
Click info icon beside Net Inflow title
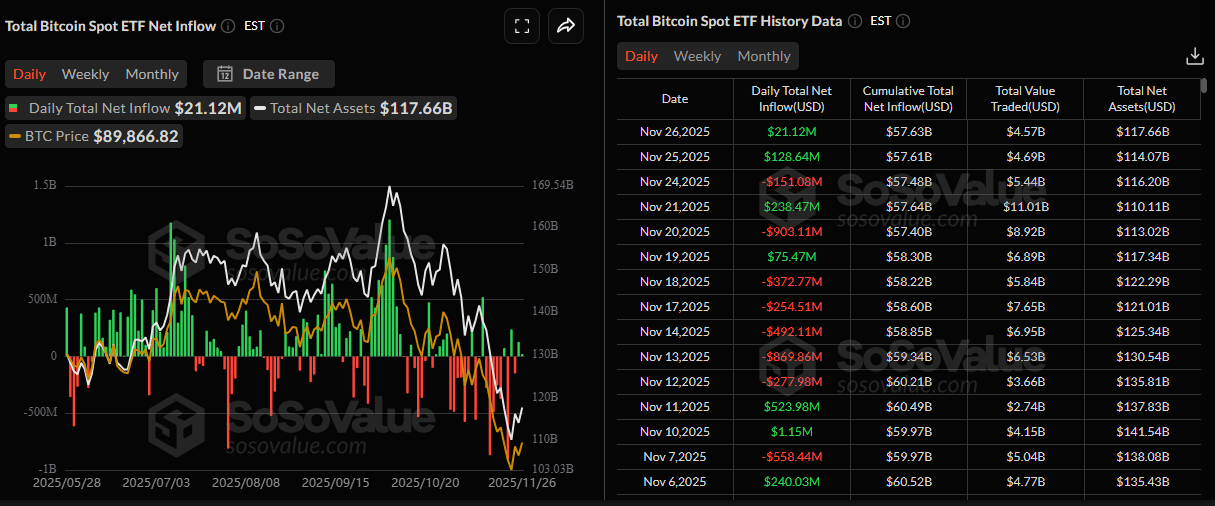click(x=228, y=26)
